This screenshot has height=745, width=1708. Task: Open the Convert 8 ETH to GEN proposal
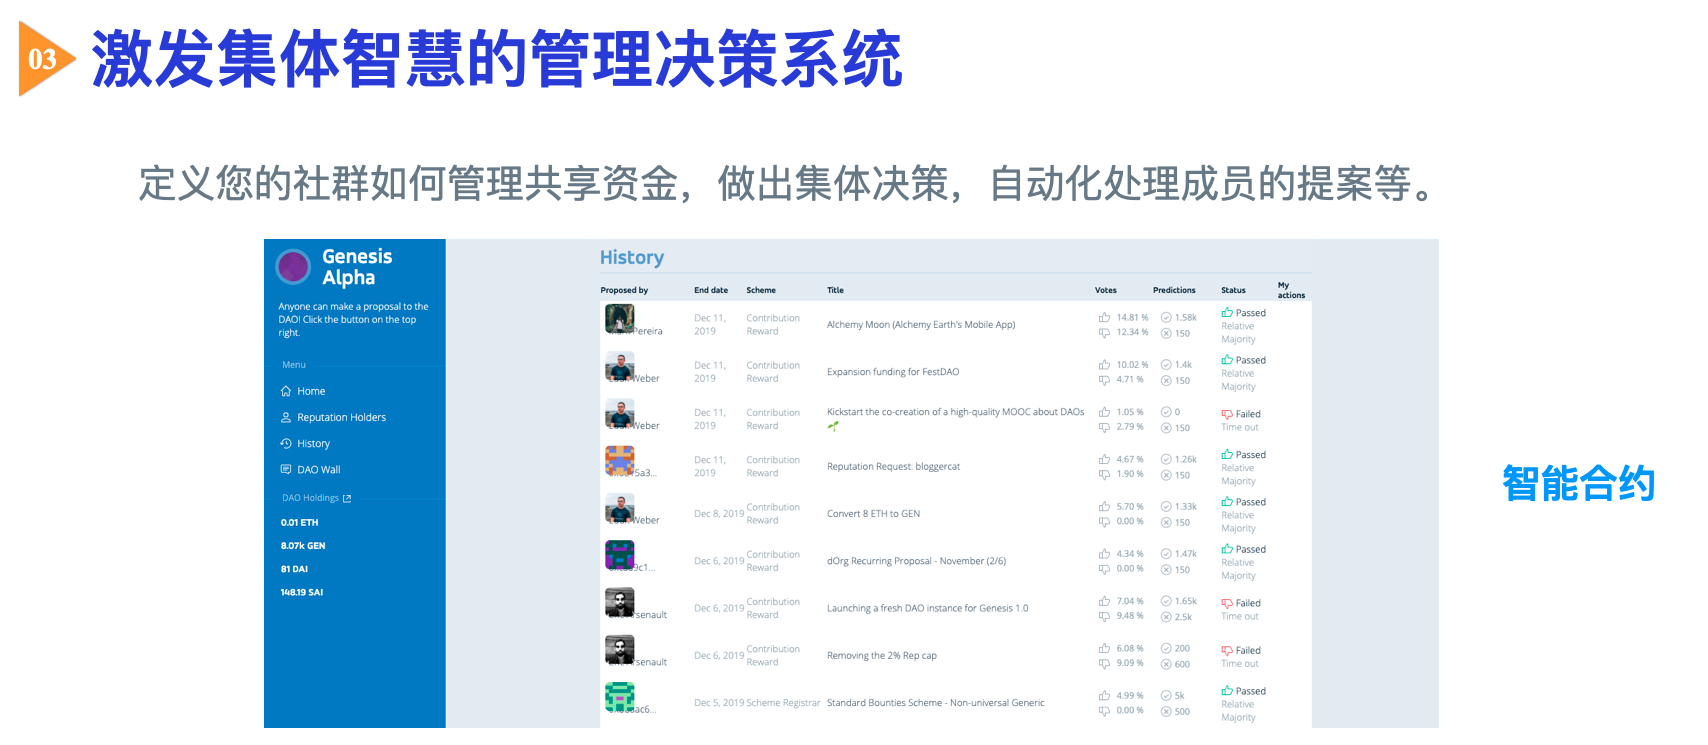pos(873,514)
